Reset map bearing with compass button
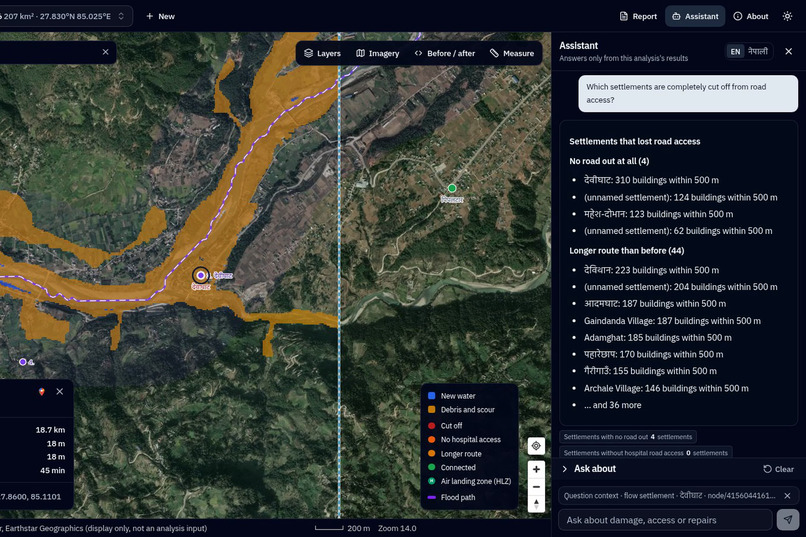The image size is (806, 537). [536, 504]
